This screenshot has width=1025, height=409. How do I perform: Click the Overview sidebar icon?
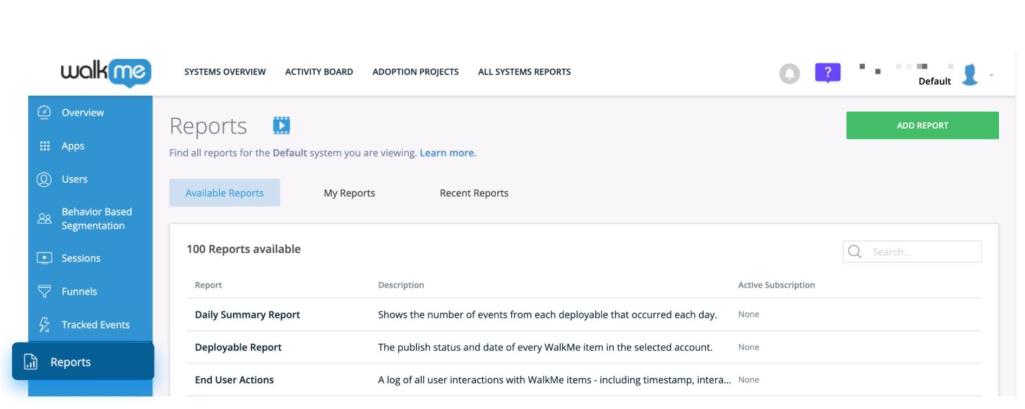[44, 112]
